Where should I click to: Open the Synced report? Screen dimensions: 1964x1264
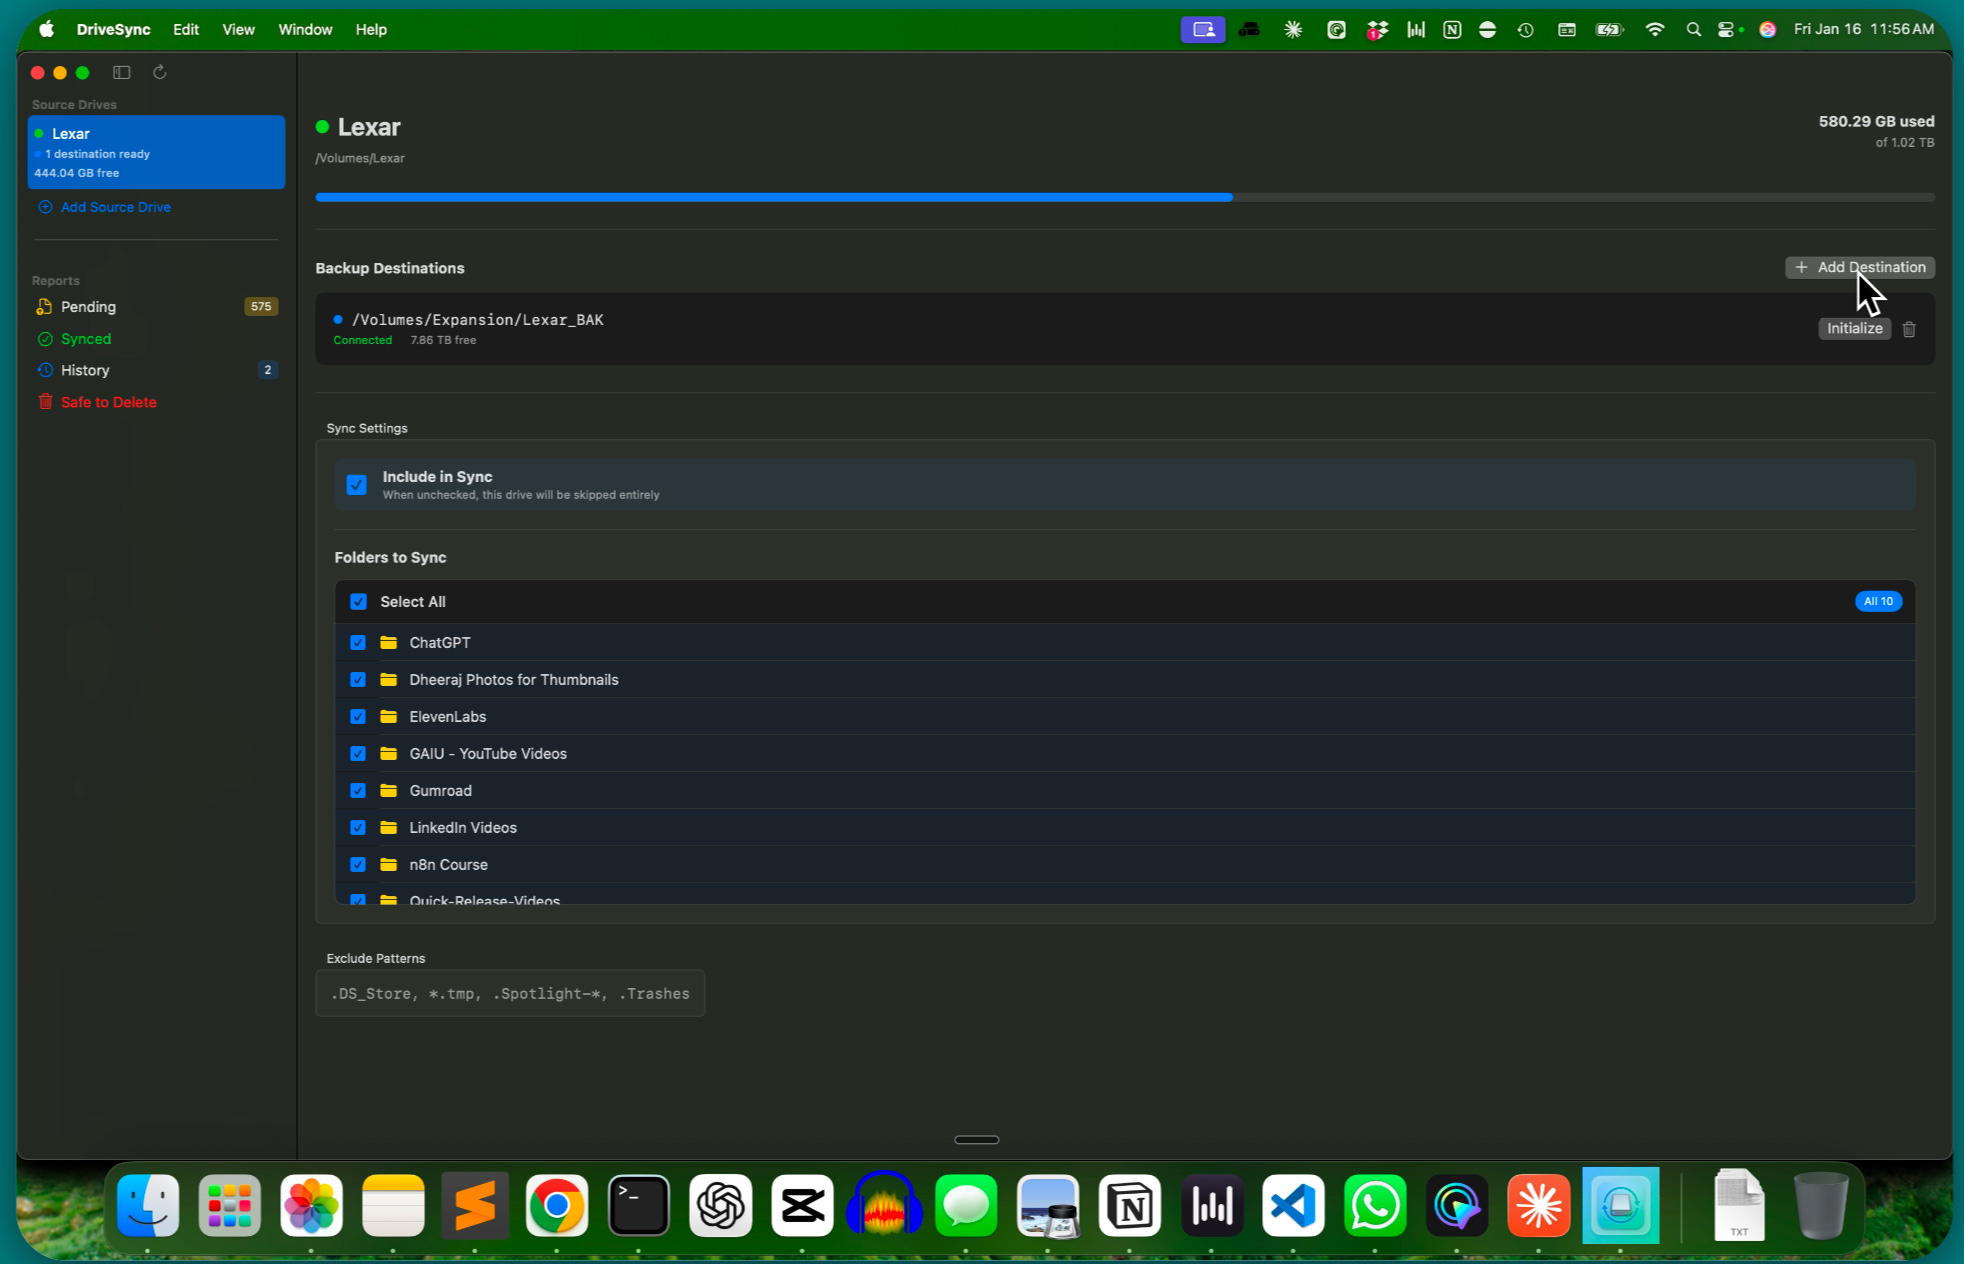point(85,339)
